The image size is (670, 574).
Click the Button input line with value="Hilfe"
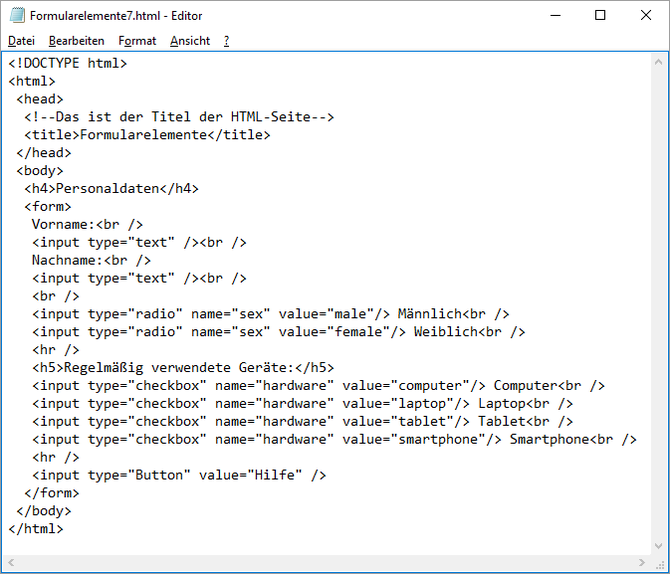pos(179,475)
